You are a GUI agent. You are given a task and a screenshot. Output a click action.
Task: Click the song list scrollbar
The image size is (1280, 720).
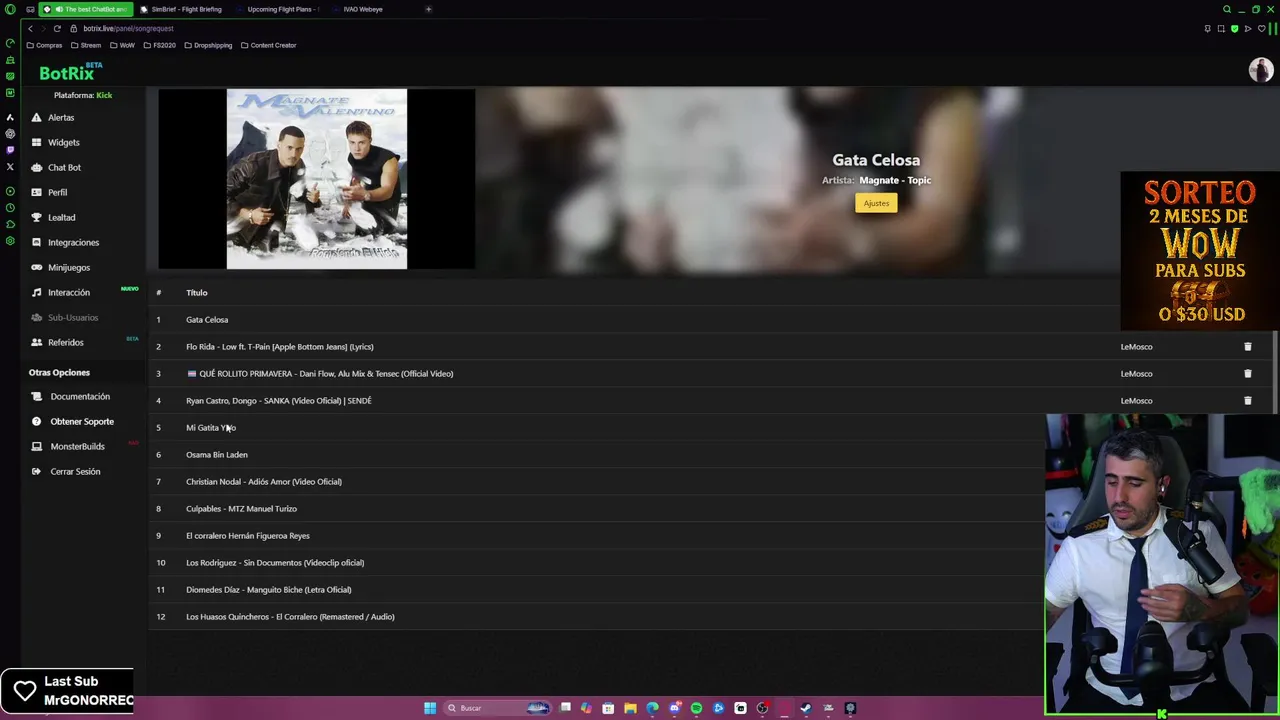[1274, 370]
